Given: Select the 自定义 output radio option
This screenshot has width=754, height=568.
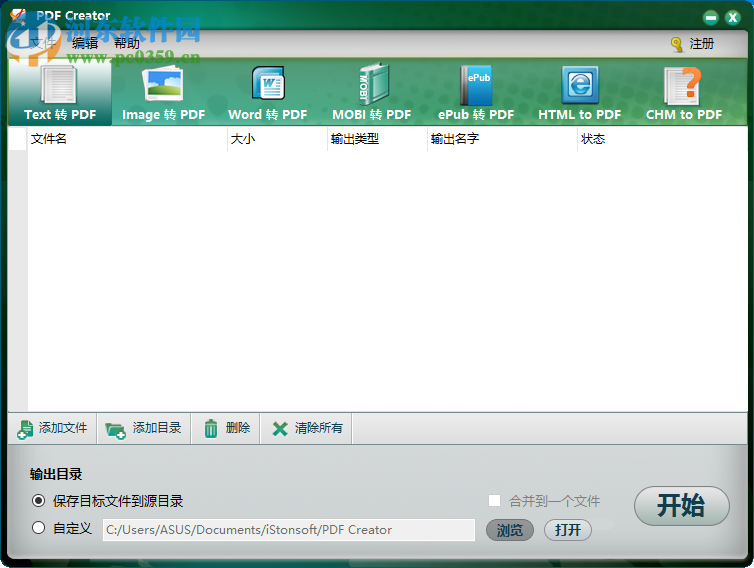Looking at the screenshot, I should pos(38,528).
